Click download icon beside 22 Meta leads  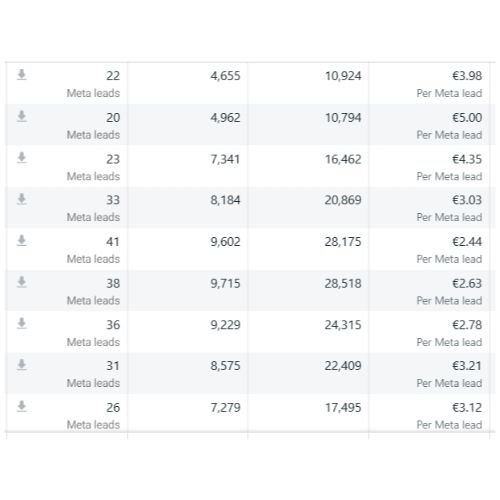tap(22, 75)
